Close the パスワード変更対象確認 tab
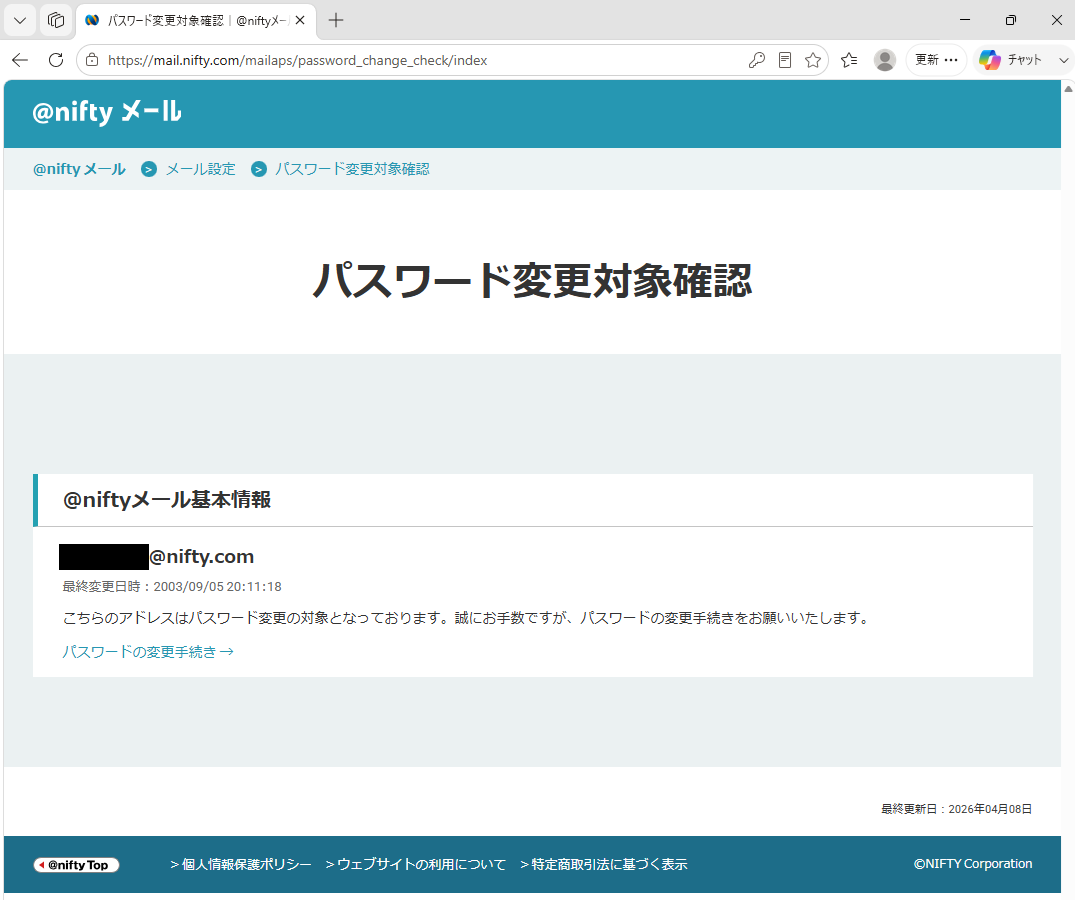This screenshot has height=900, width=1075. (300, 21)
